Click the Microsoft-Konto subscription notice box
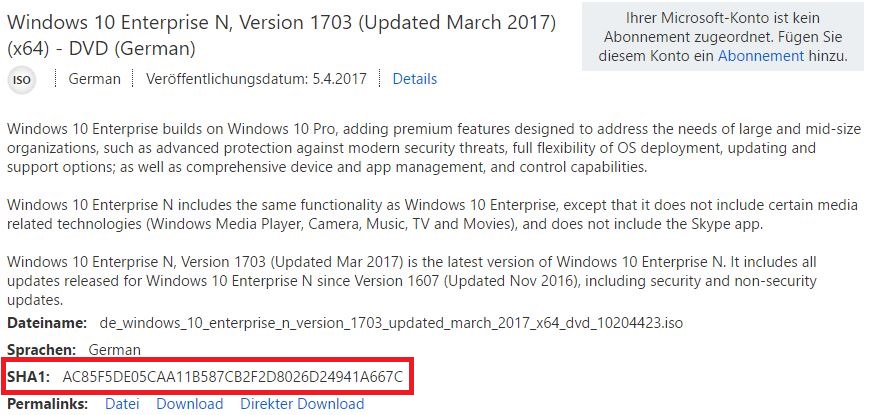Image resolution: width=873 pixels, height=415 pixels. [723, 37]
